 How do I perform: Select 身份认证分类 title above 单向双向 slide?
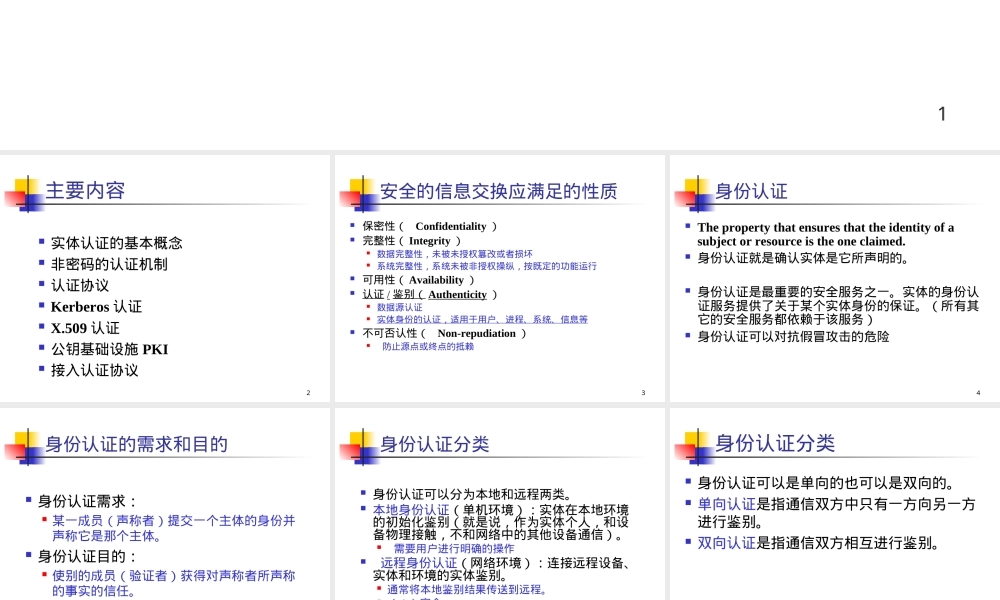[775, 443]
